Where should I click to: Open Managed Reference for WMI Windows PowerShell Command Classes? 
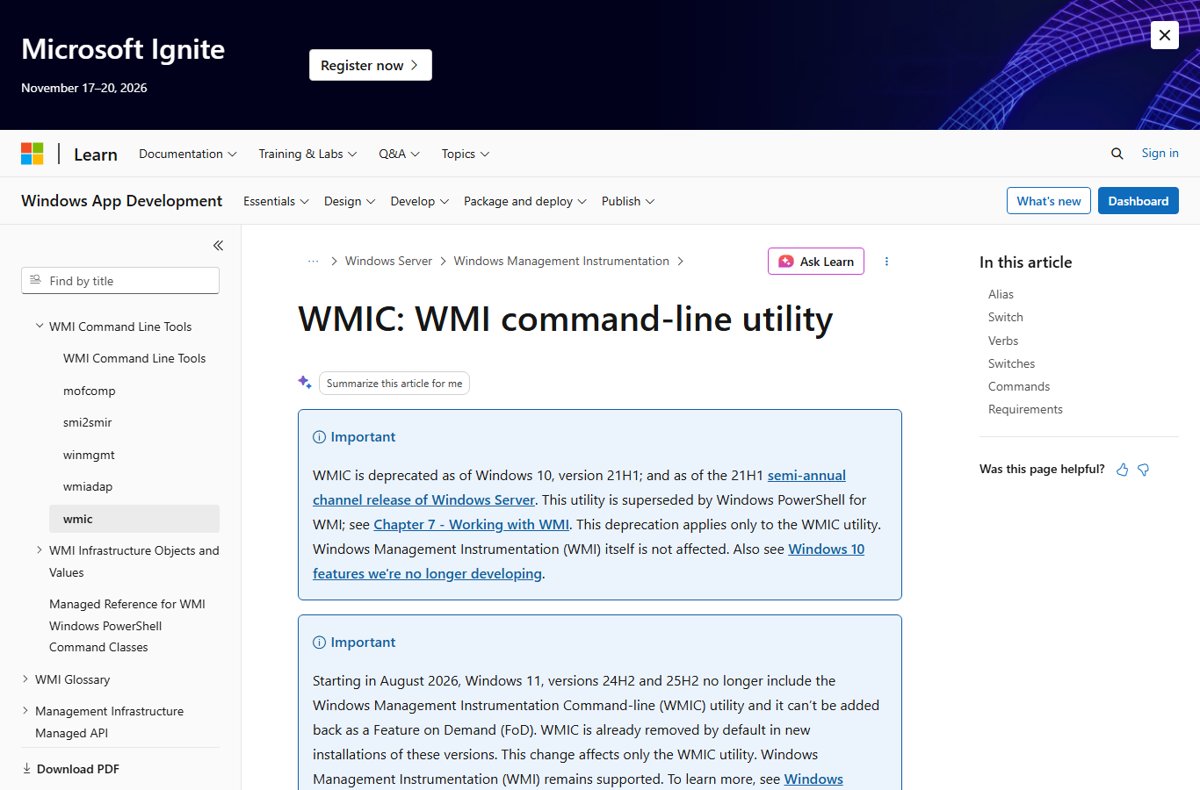127,625
